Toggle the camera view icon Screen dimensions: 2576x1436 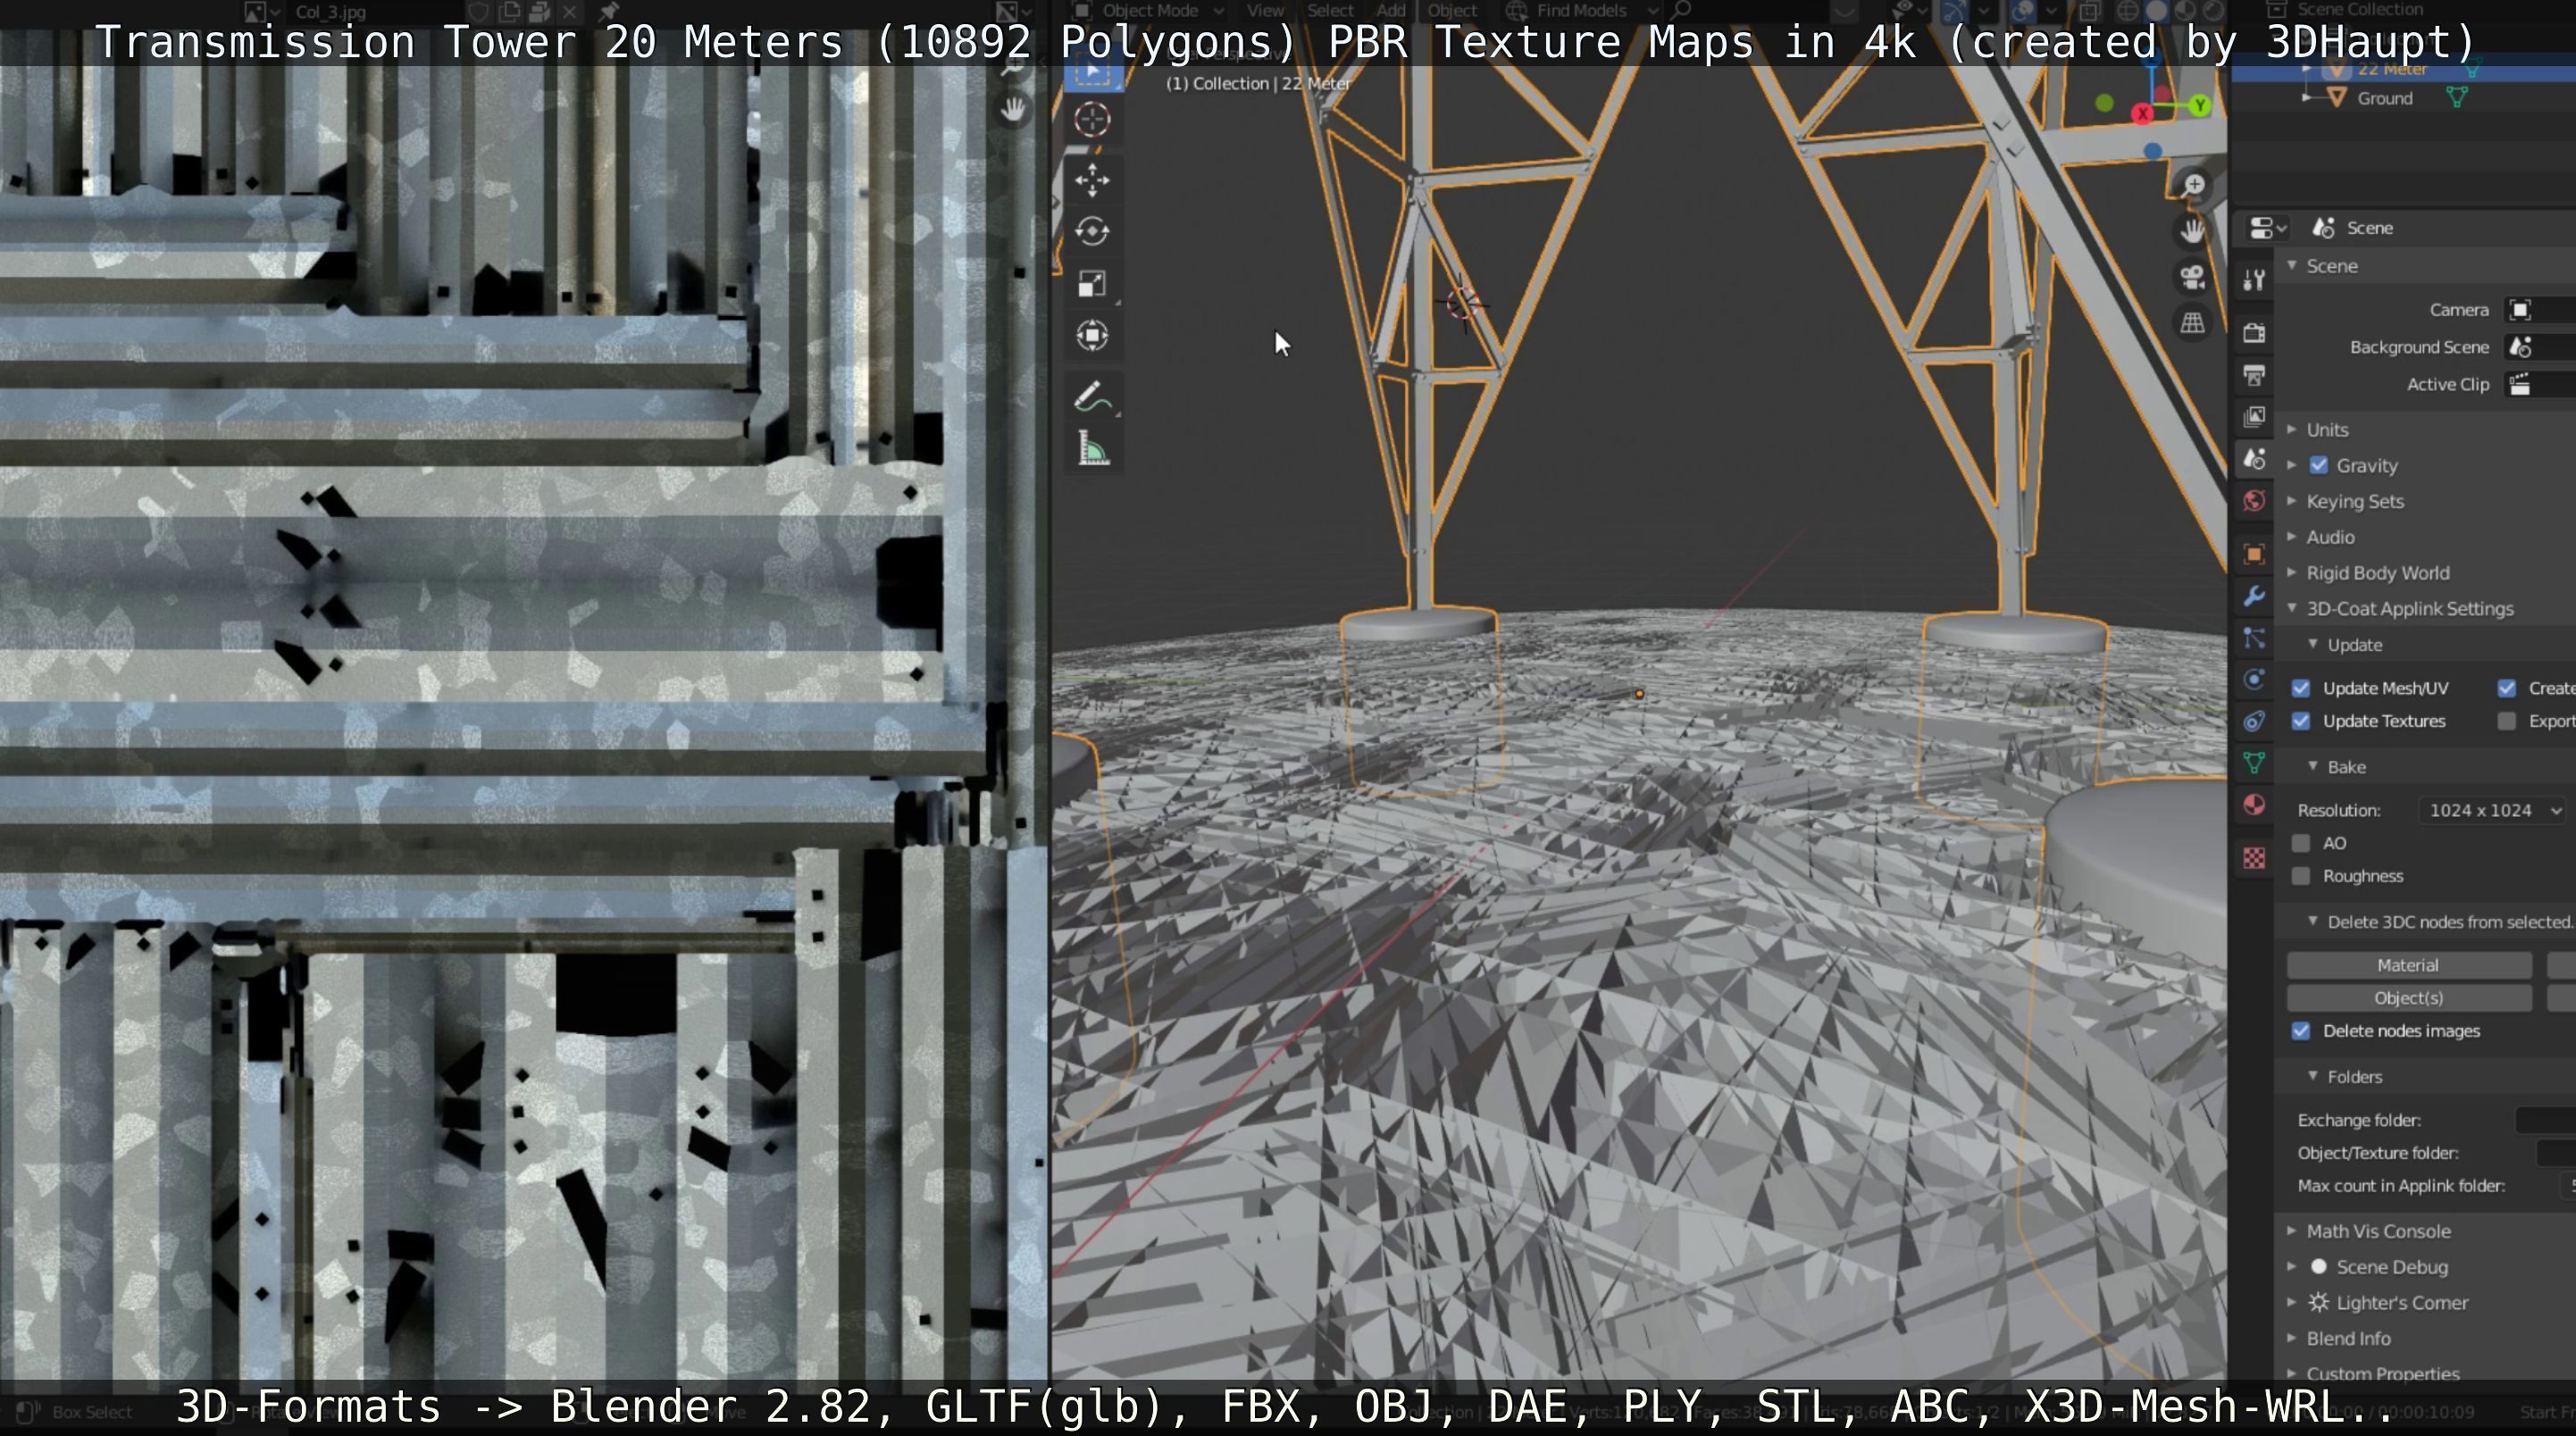[x=2193, y=277]
